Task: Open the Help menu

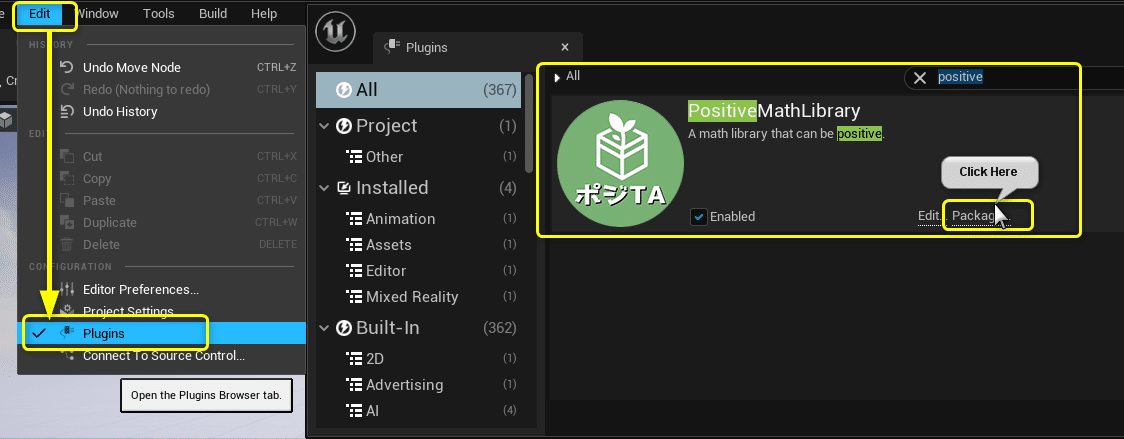Action: click(x=265, y=14)
